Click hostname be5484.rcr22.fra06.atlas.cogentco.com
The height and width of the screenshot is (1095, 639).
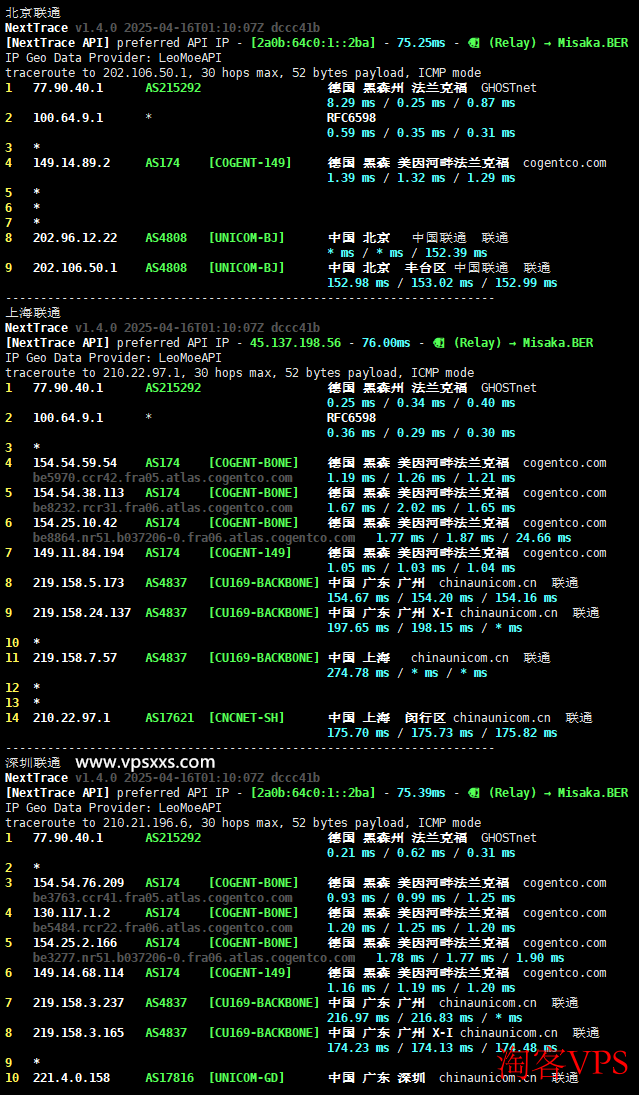point(163,928)
